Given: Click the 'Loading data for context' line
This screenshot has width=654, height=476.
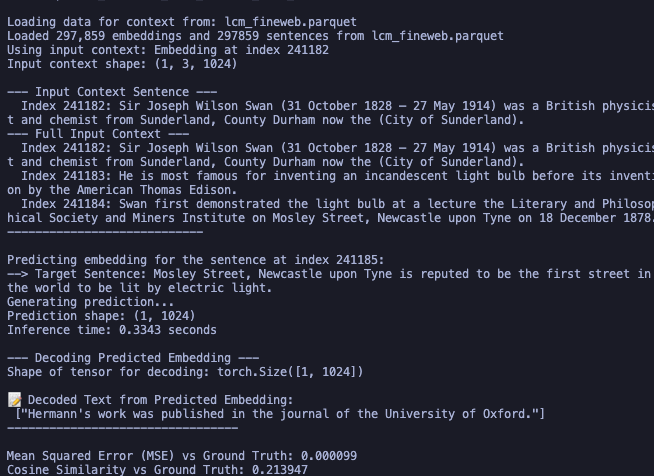Looking at the screenshot, I should pyautogui.click(x=181, y=22).
